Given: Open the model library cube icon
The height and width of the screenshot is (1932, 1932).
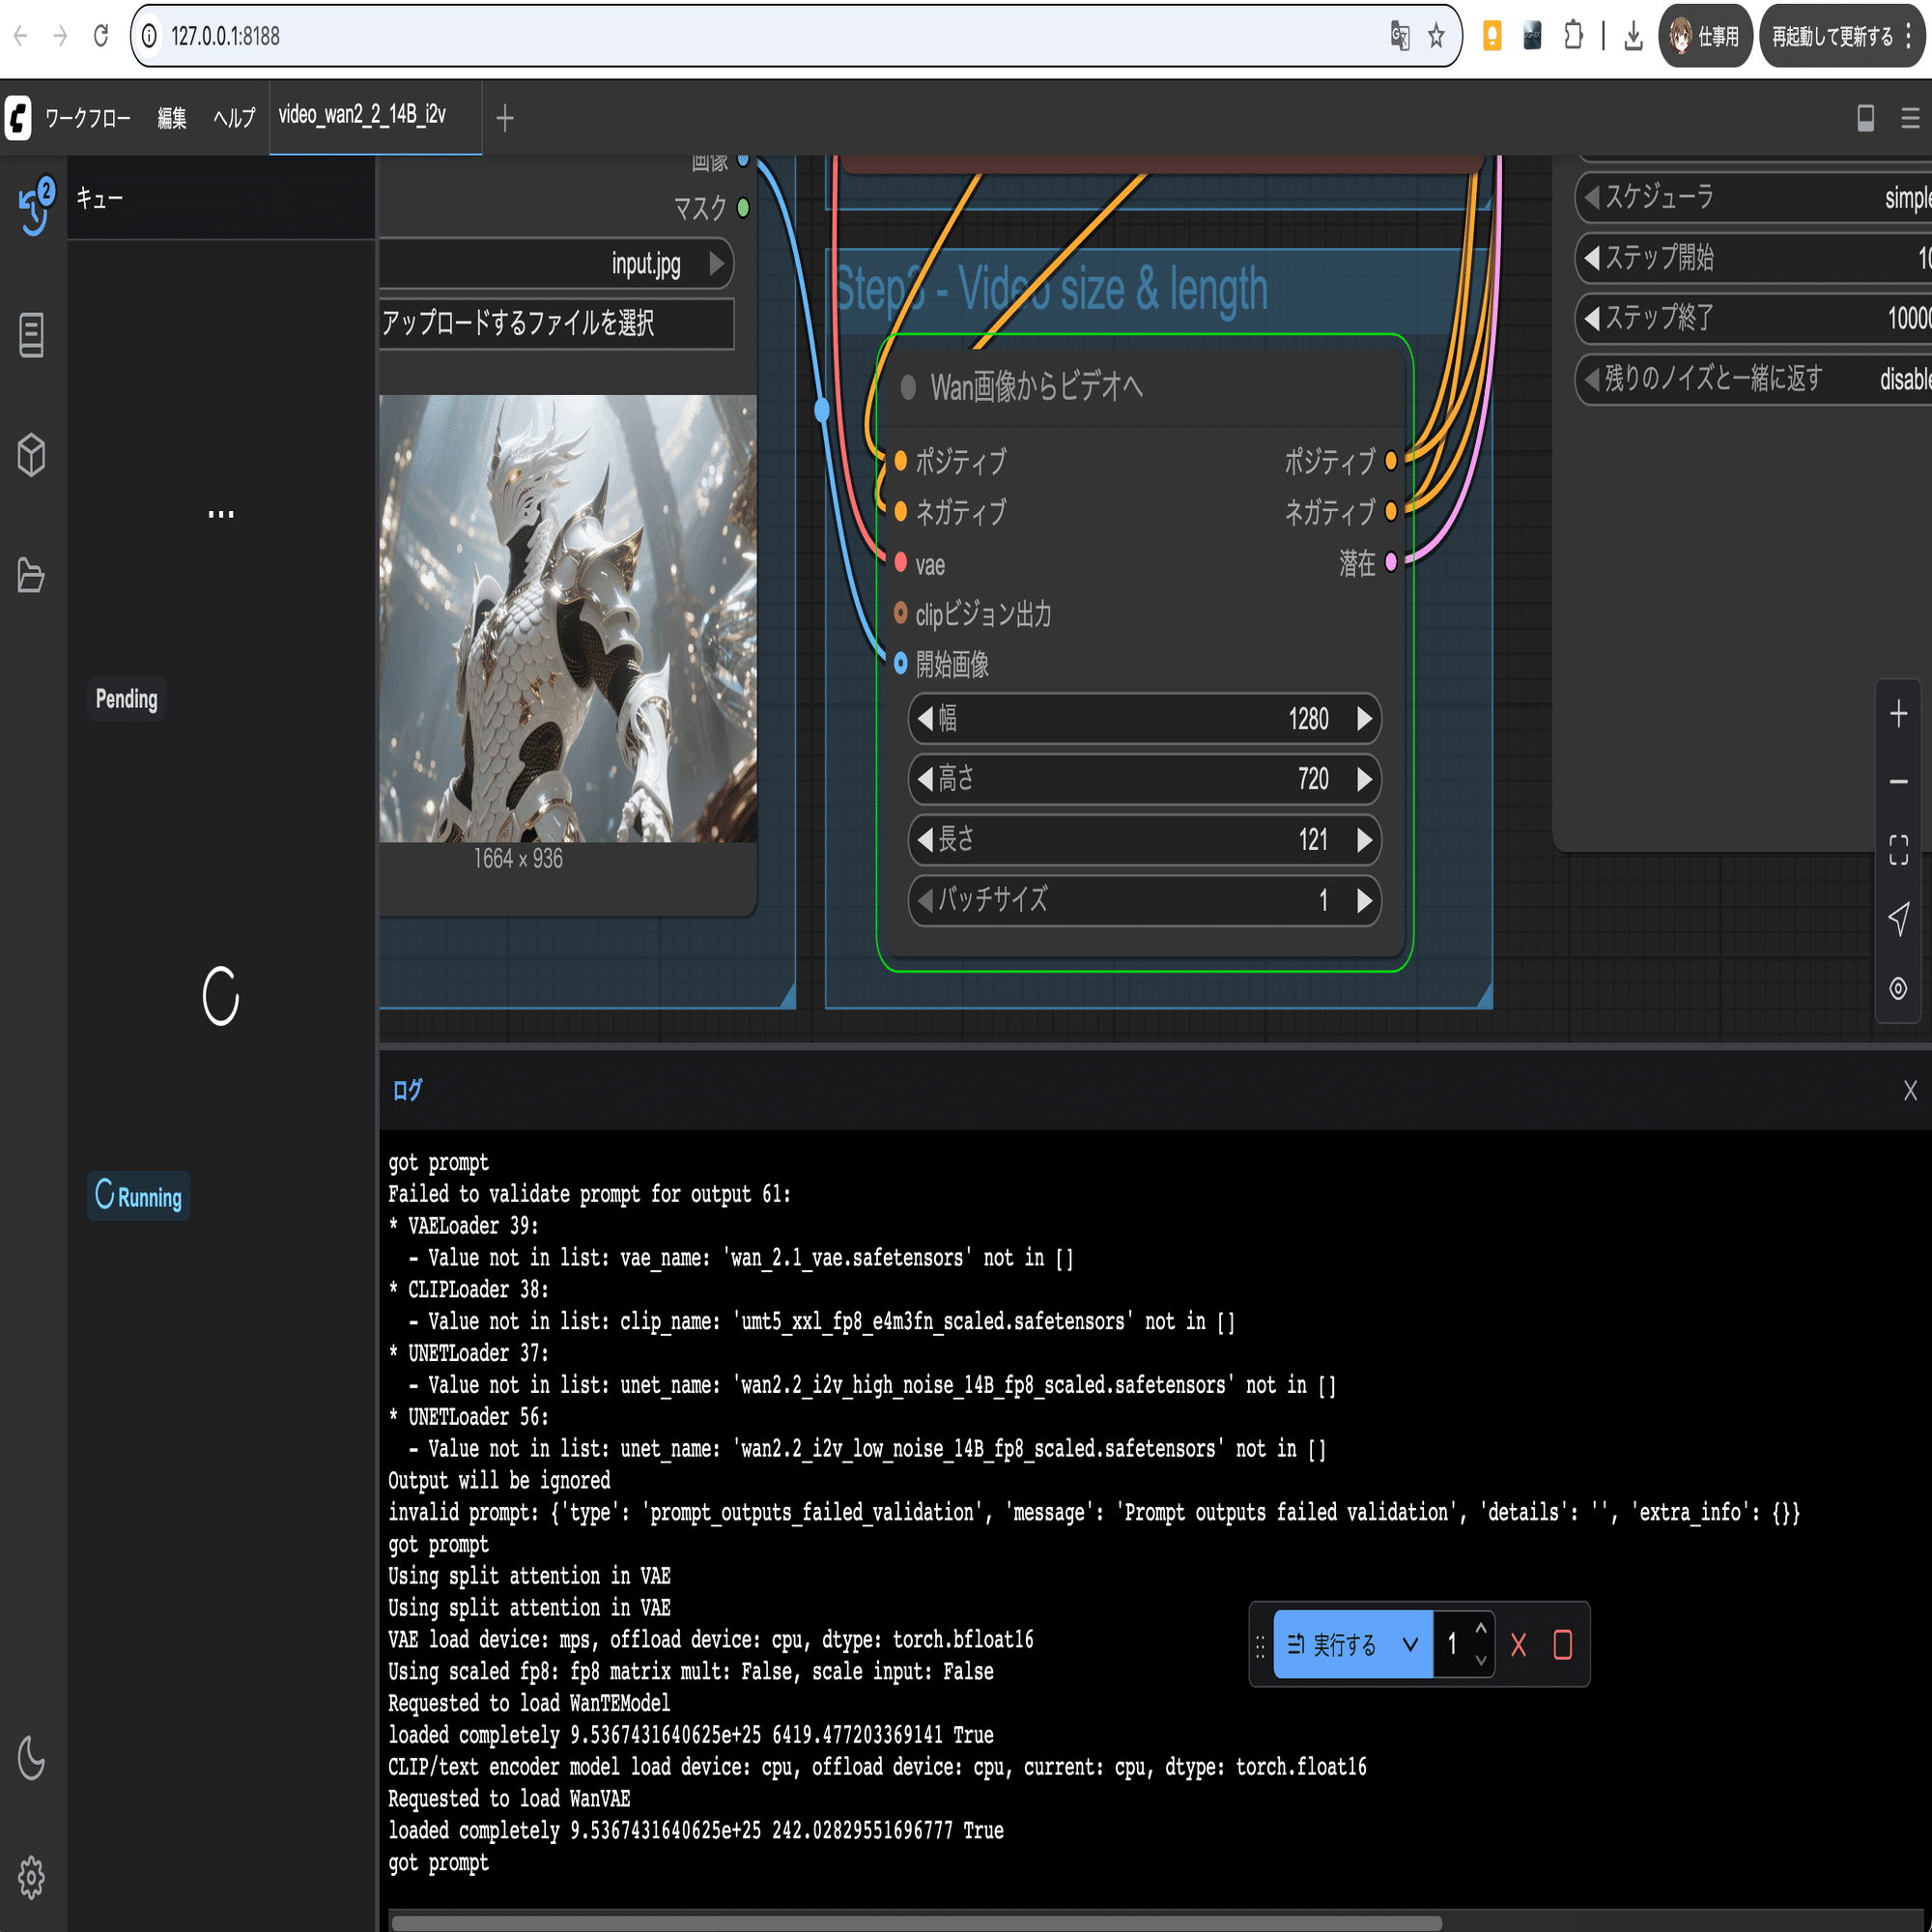Looking at the screenshot, I should click(x=31, y=455).
